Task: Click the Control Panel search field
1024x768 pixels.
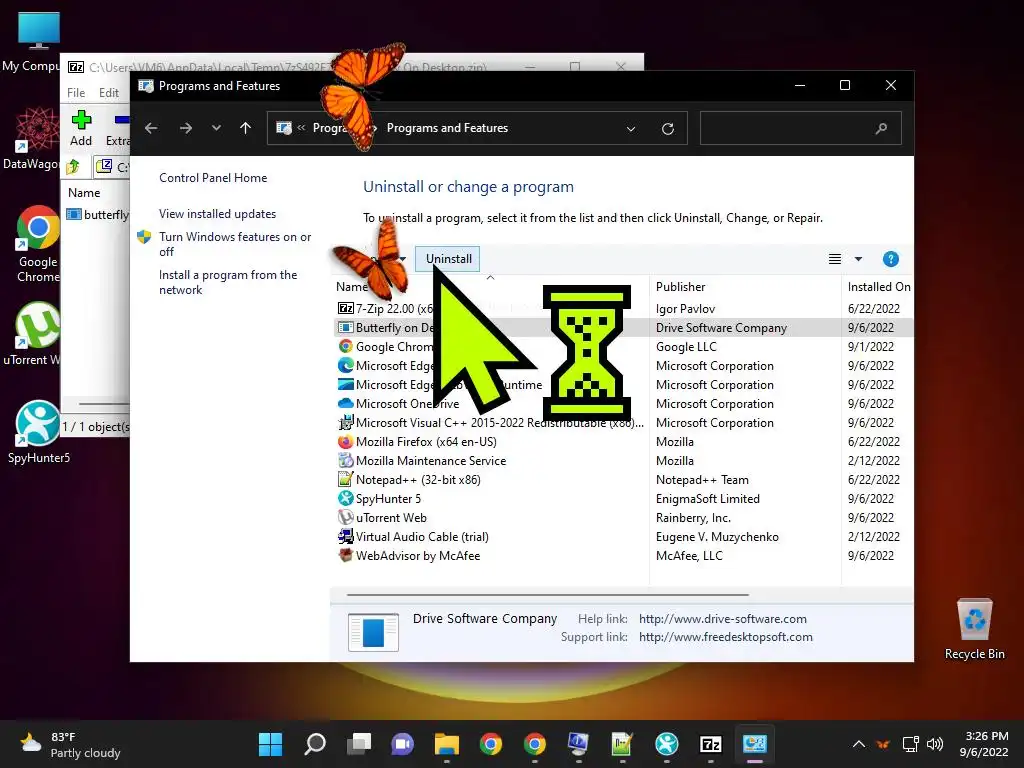Action: coord(801,128)
